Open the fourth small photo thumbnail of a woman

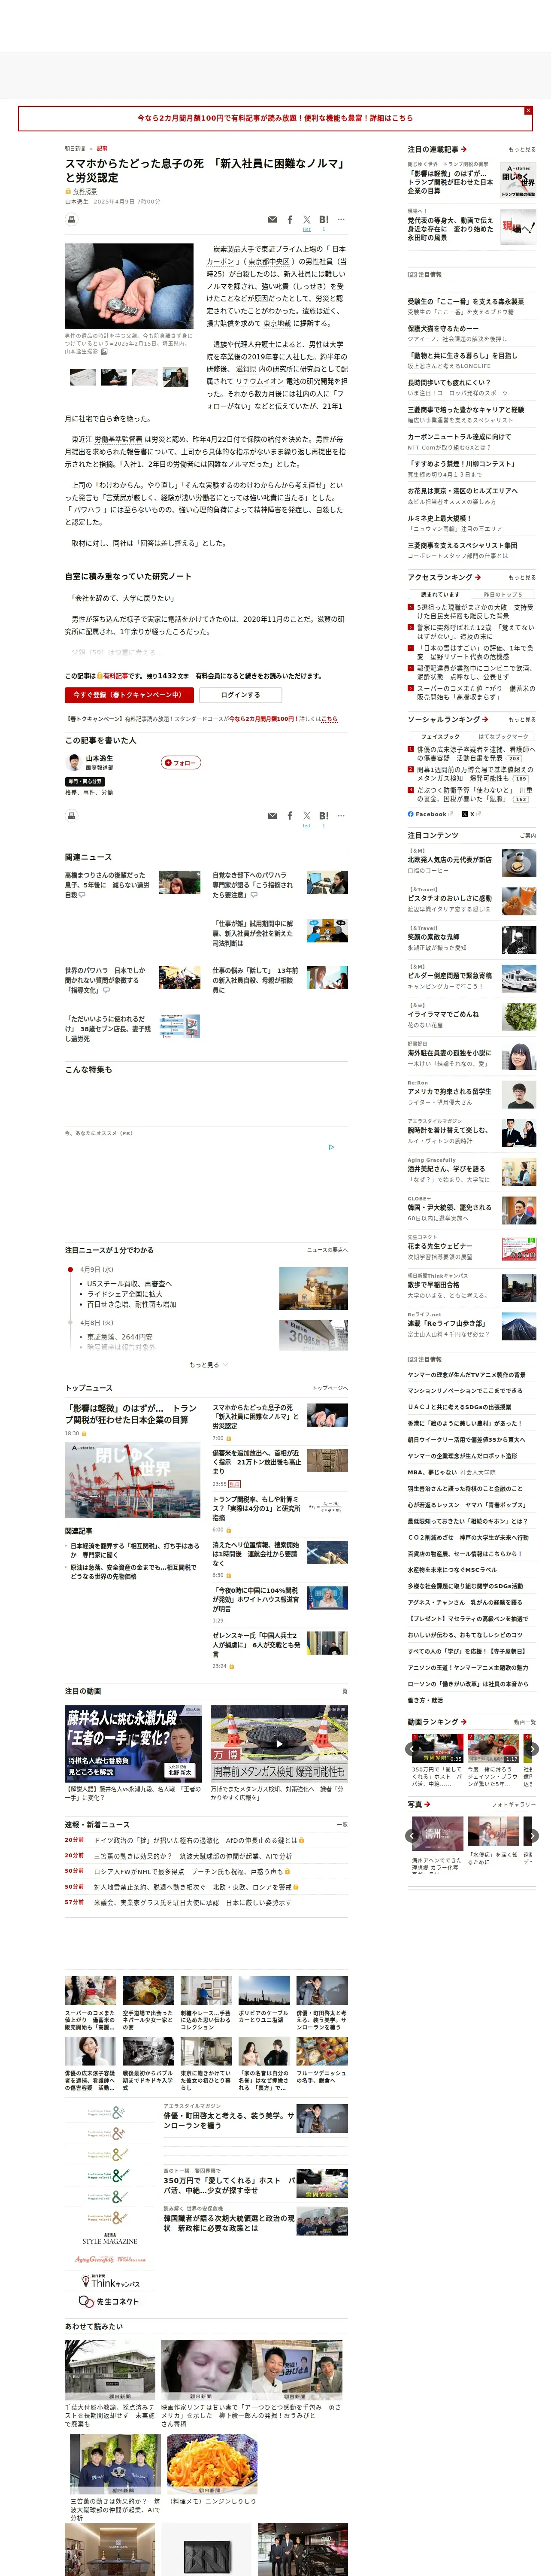(176, 377)
